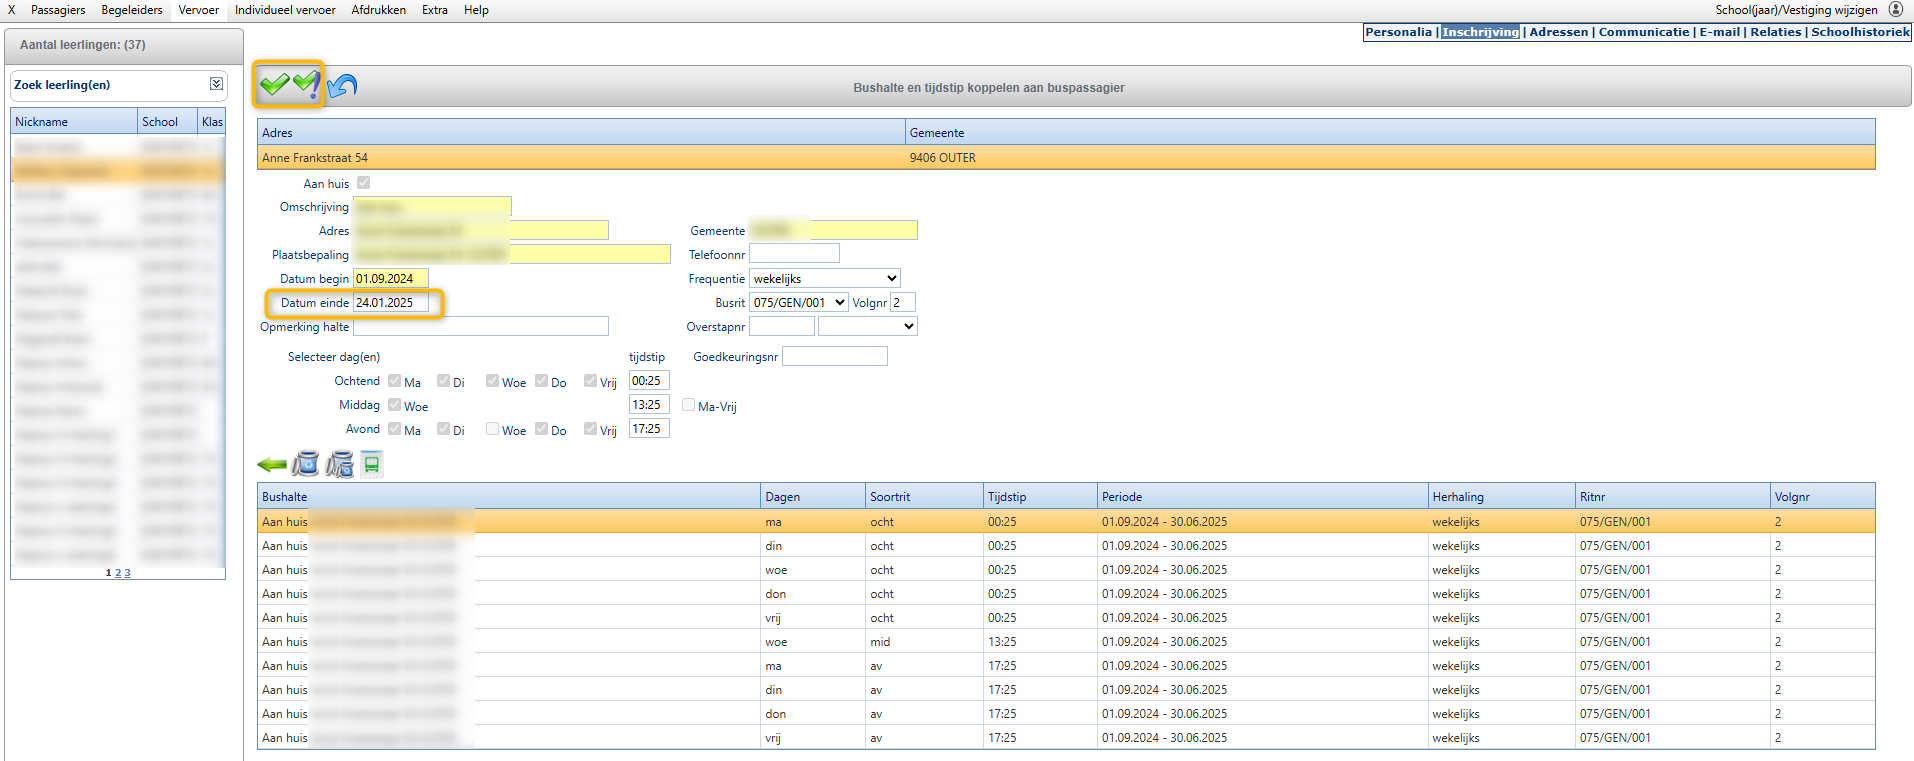Switch to the Schoolhistoriek tab
1914x761 pixels.
click(1860, 32)
